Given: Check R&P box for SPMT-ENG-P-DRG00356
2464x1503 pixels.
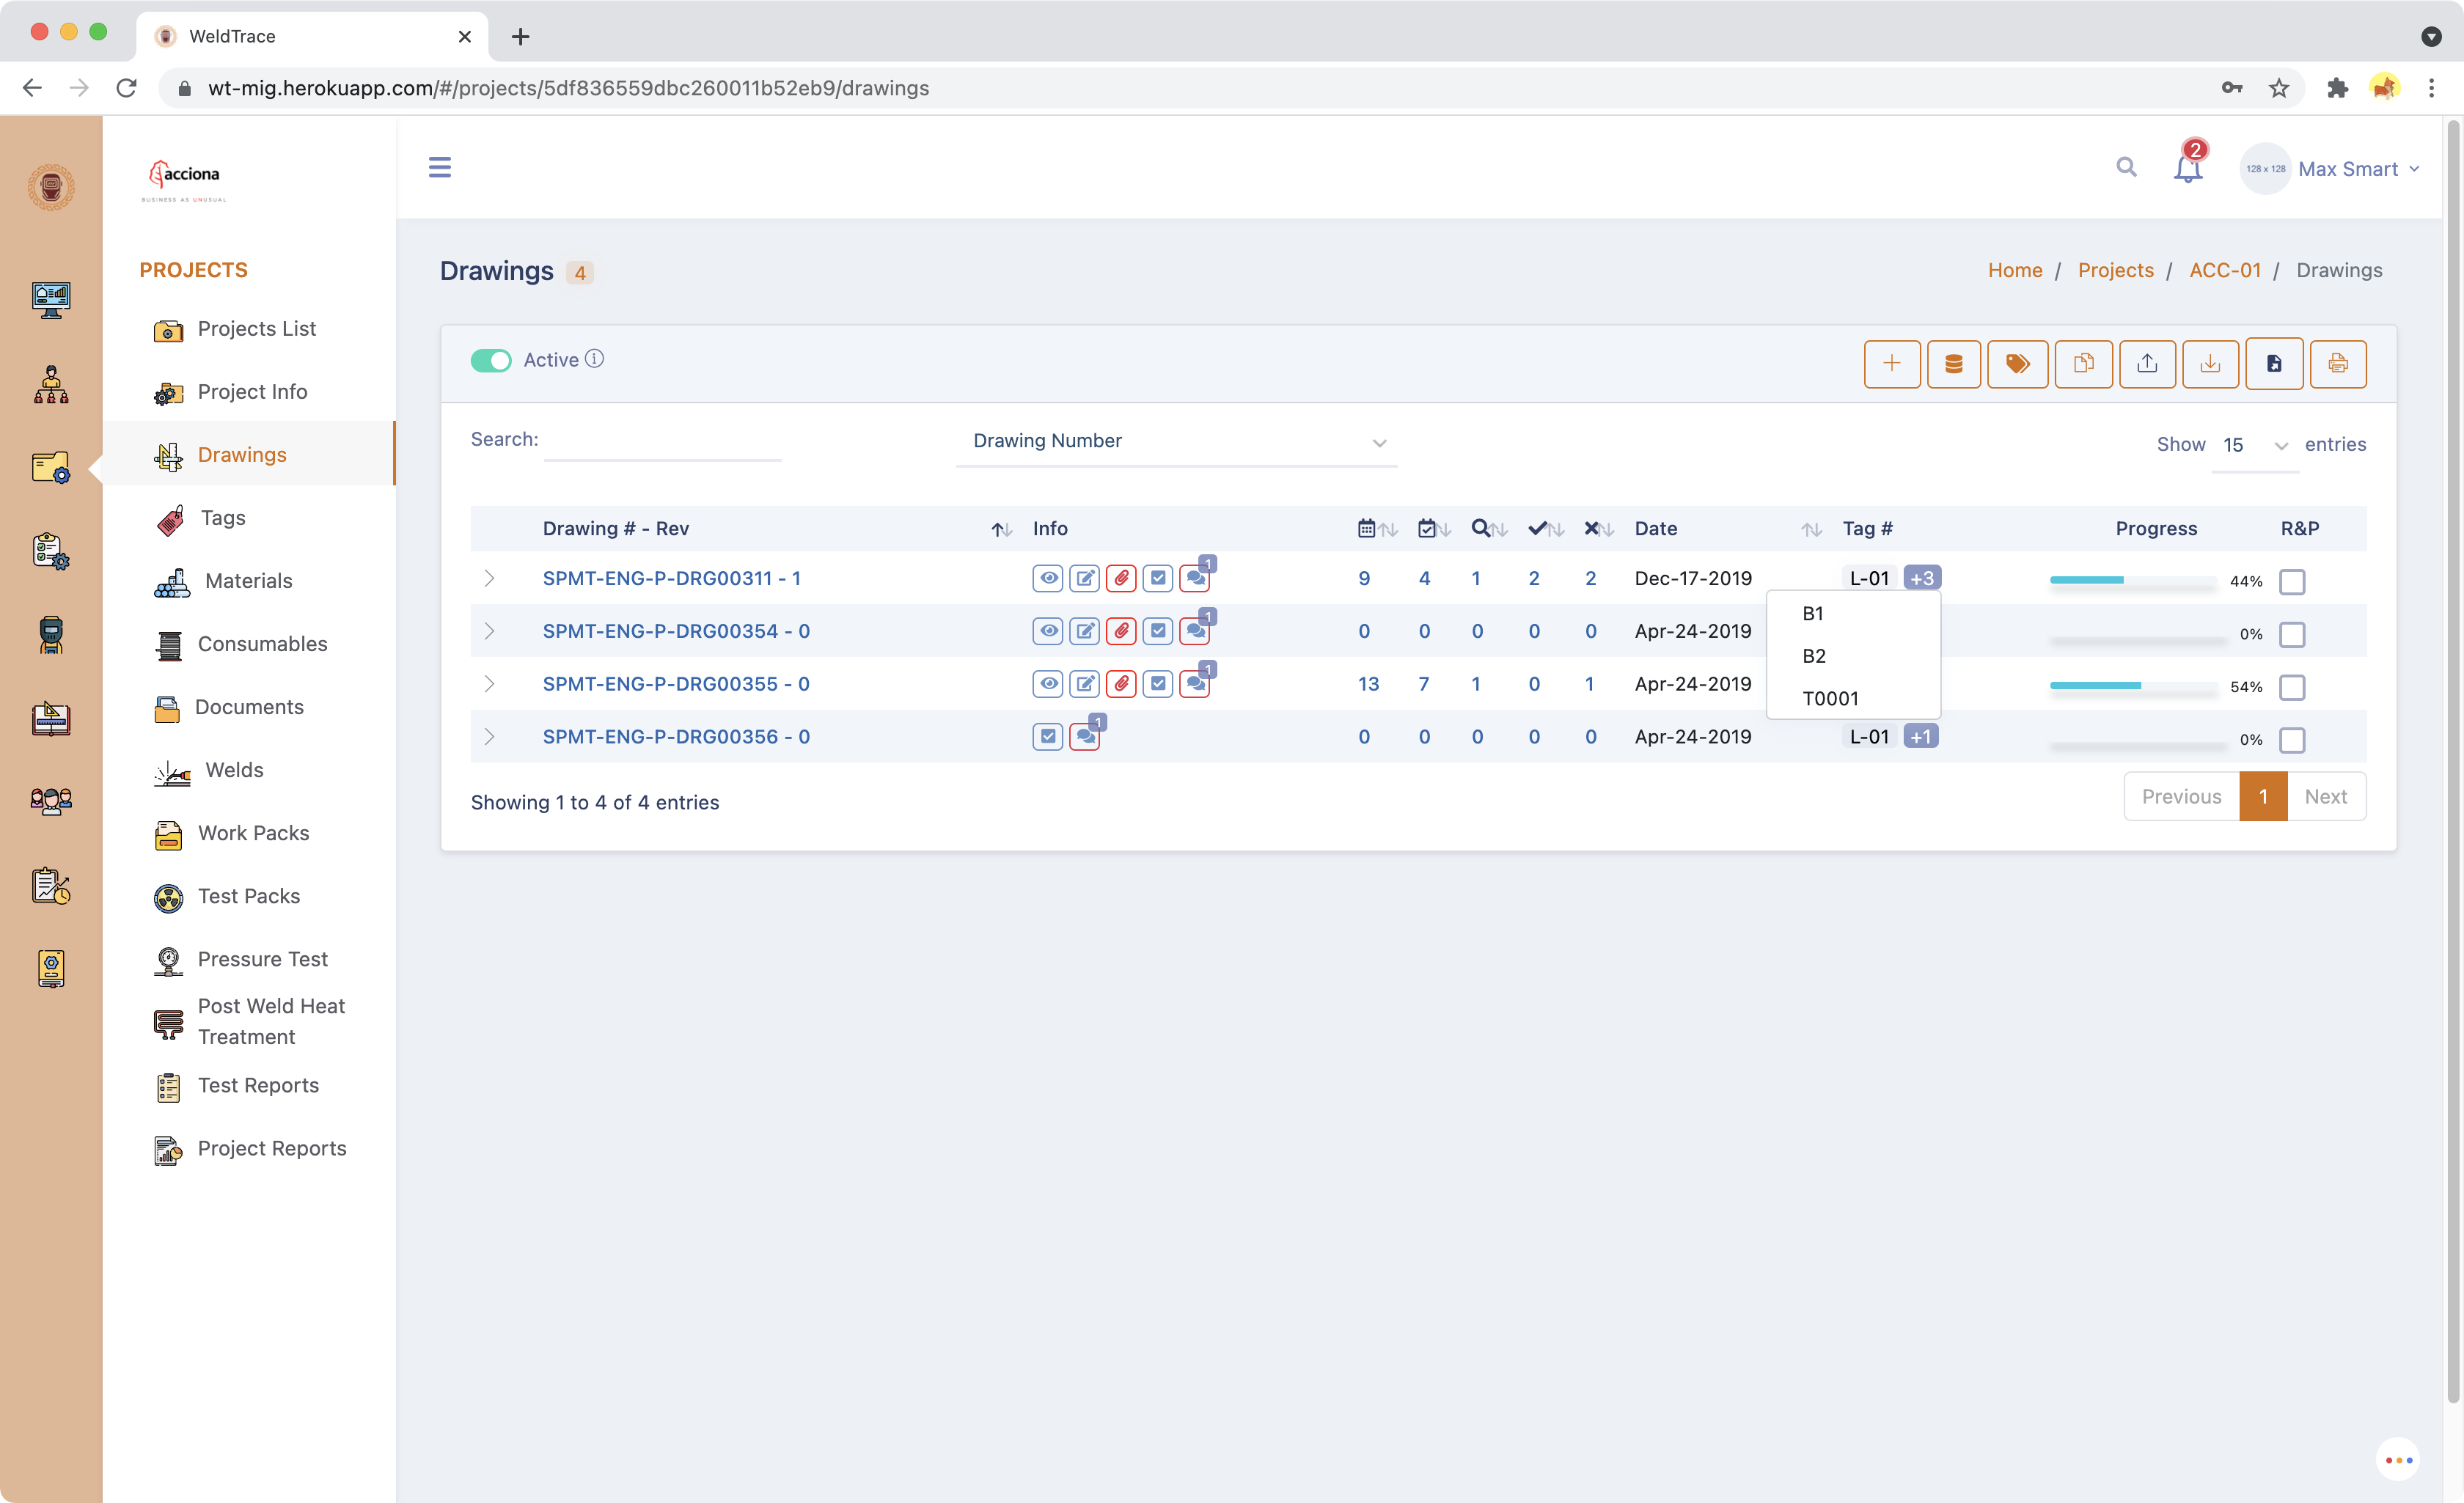Looking at the screenshot, I should (2291, 740).
